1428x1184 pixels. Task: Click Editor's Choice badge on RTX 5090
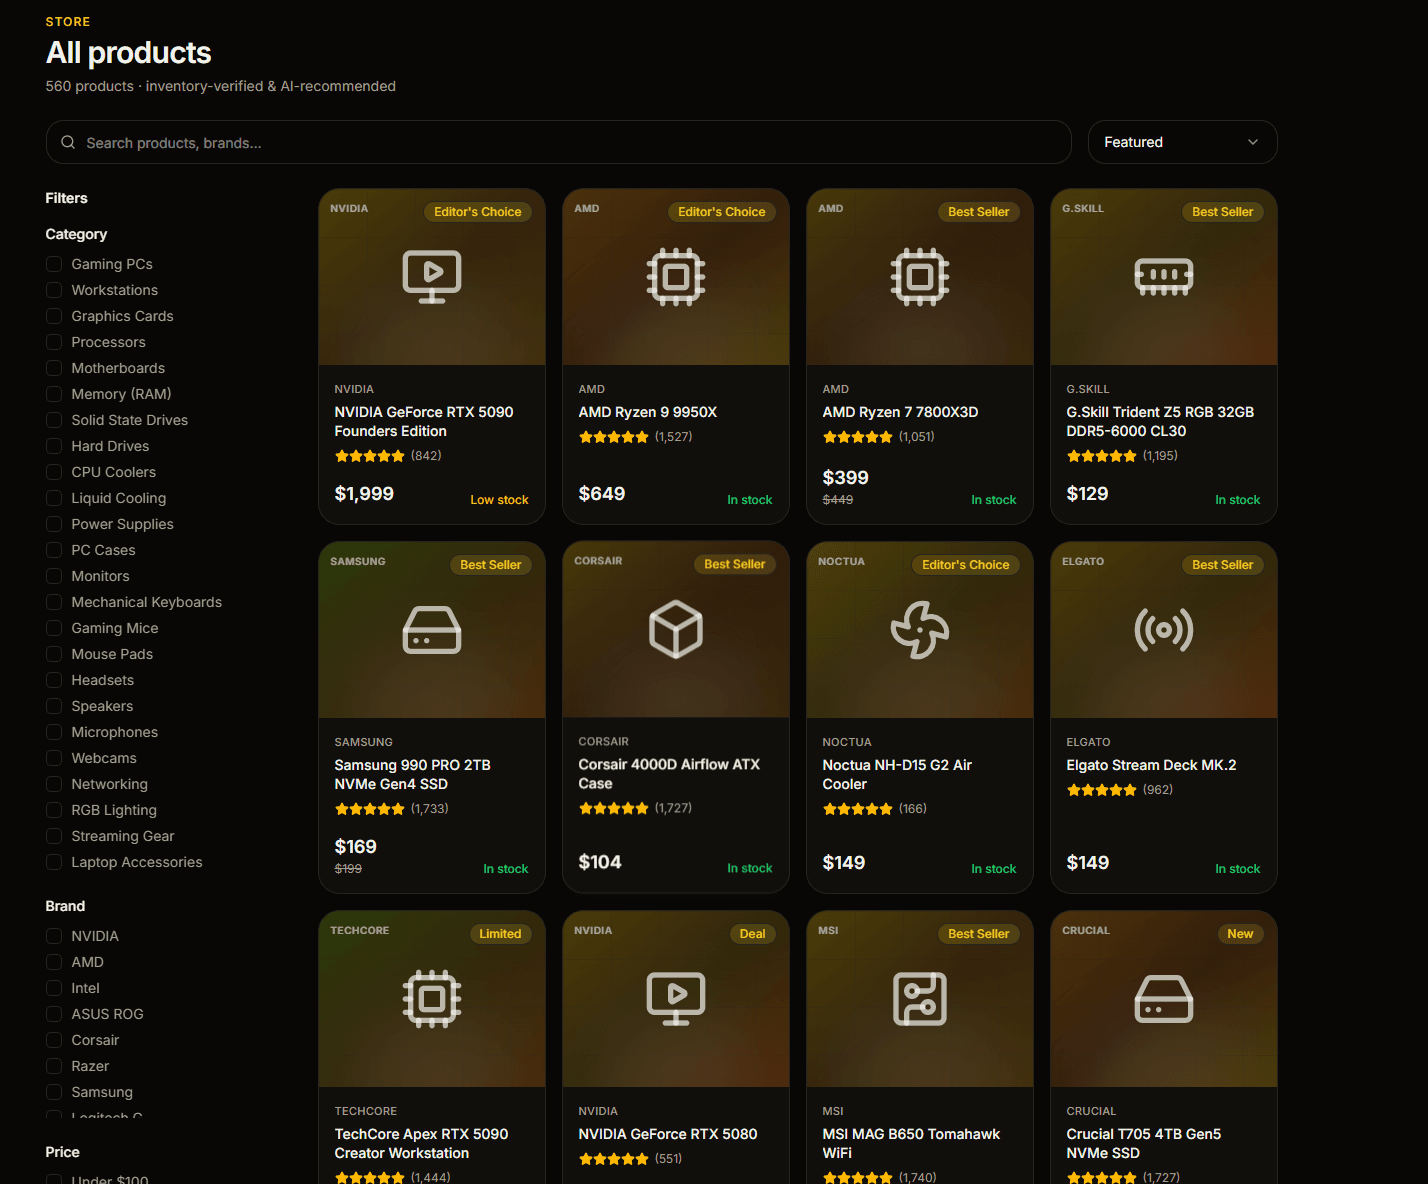click(x=478, y=212)
